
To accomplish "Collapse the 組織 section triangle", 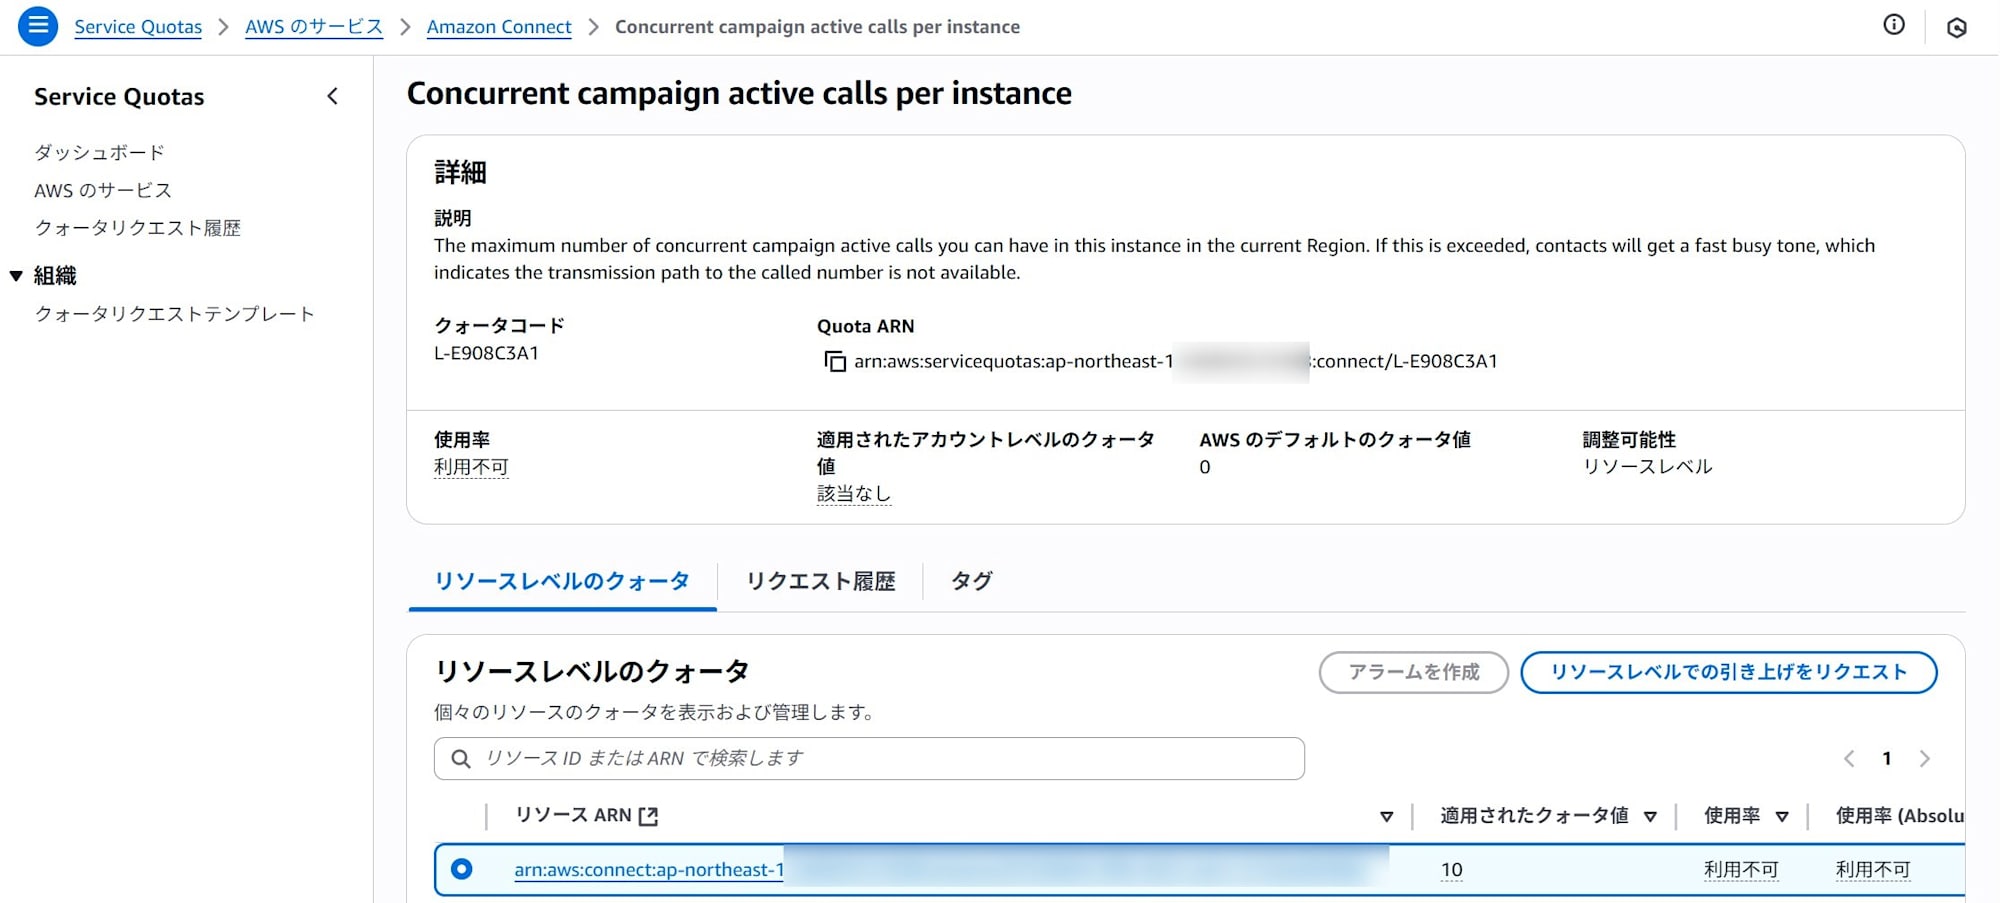I will coord(16,276).
